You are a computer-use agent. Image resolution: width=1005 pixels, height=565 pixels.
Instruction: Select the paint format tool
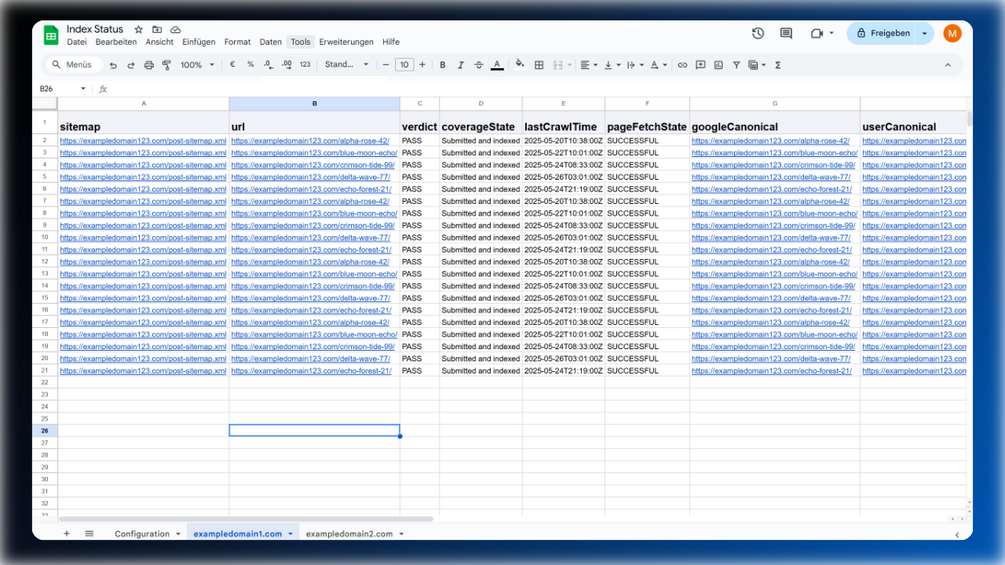[x=167, y=65]
